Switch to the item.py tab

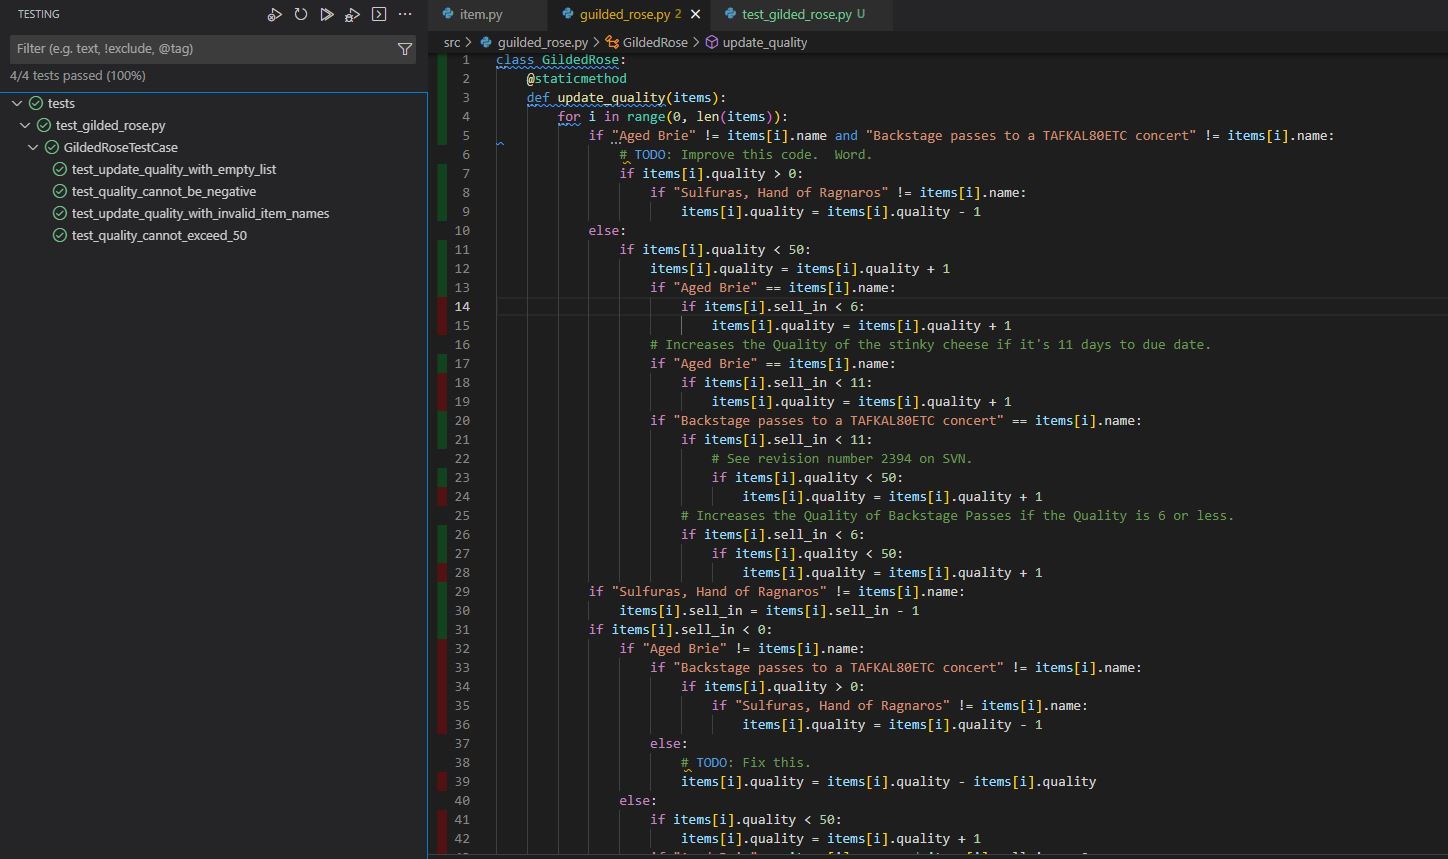[x=487, y=14]
